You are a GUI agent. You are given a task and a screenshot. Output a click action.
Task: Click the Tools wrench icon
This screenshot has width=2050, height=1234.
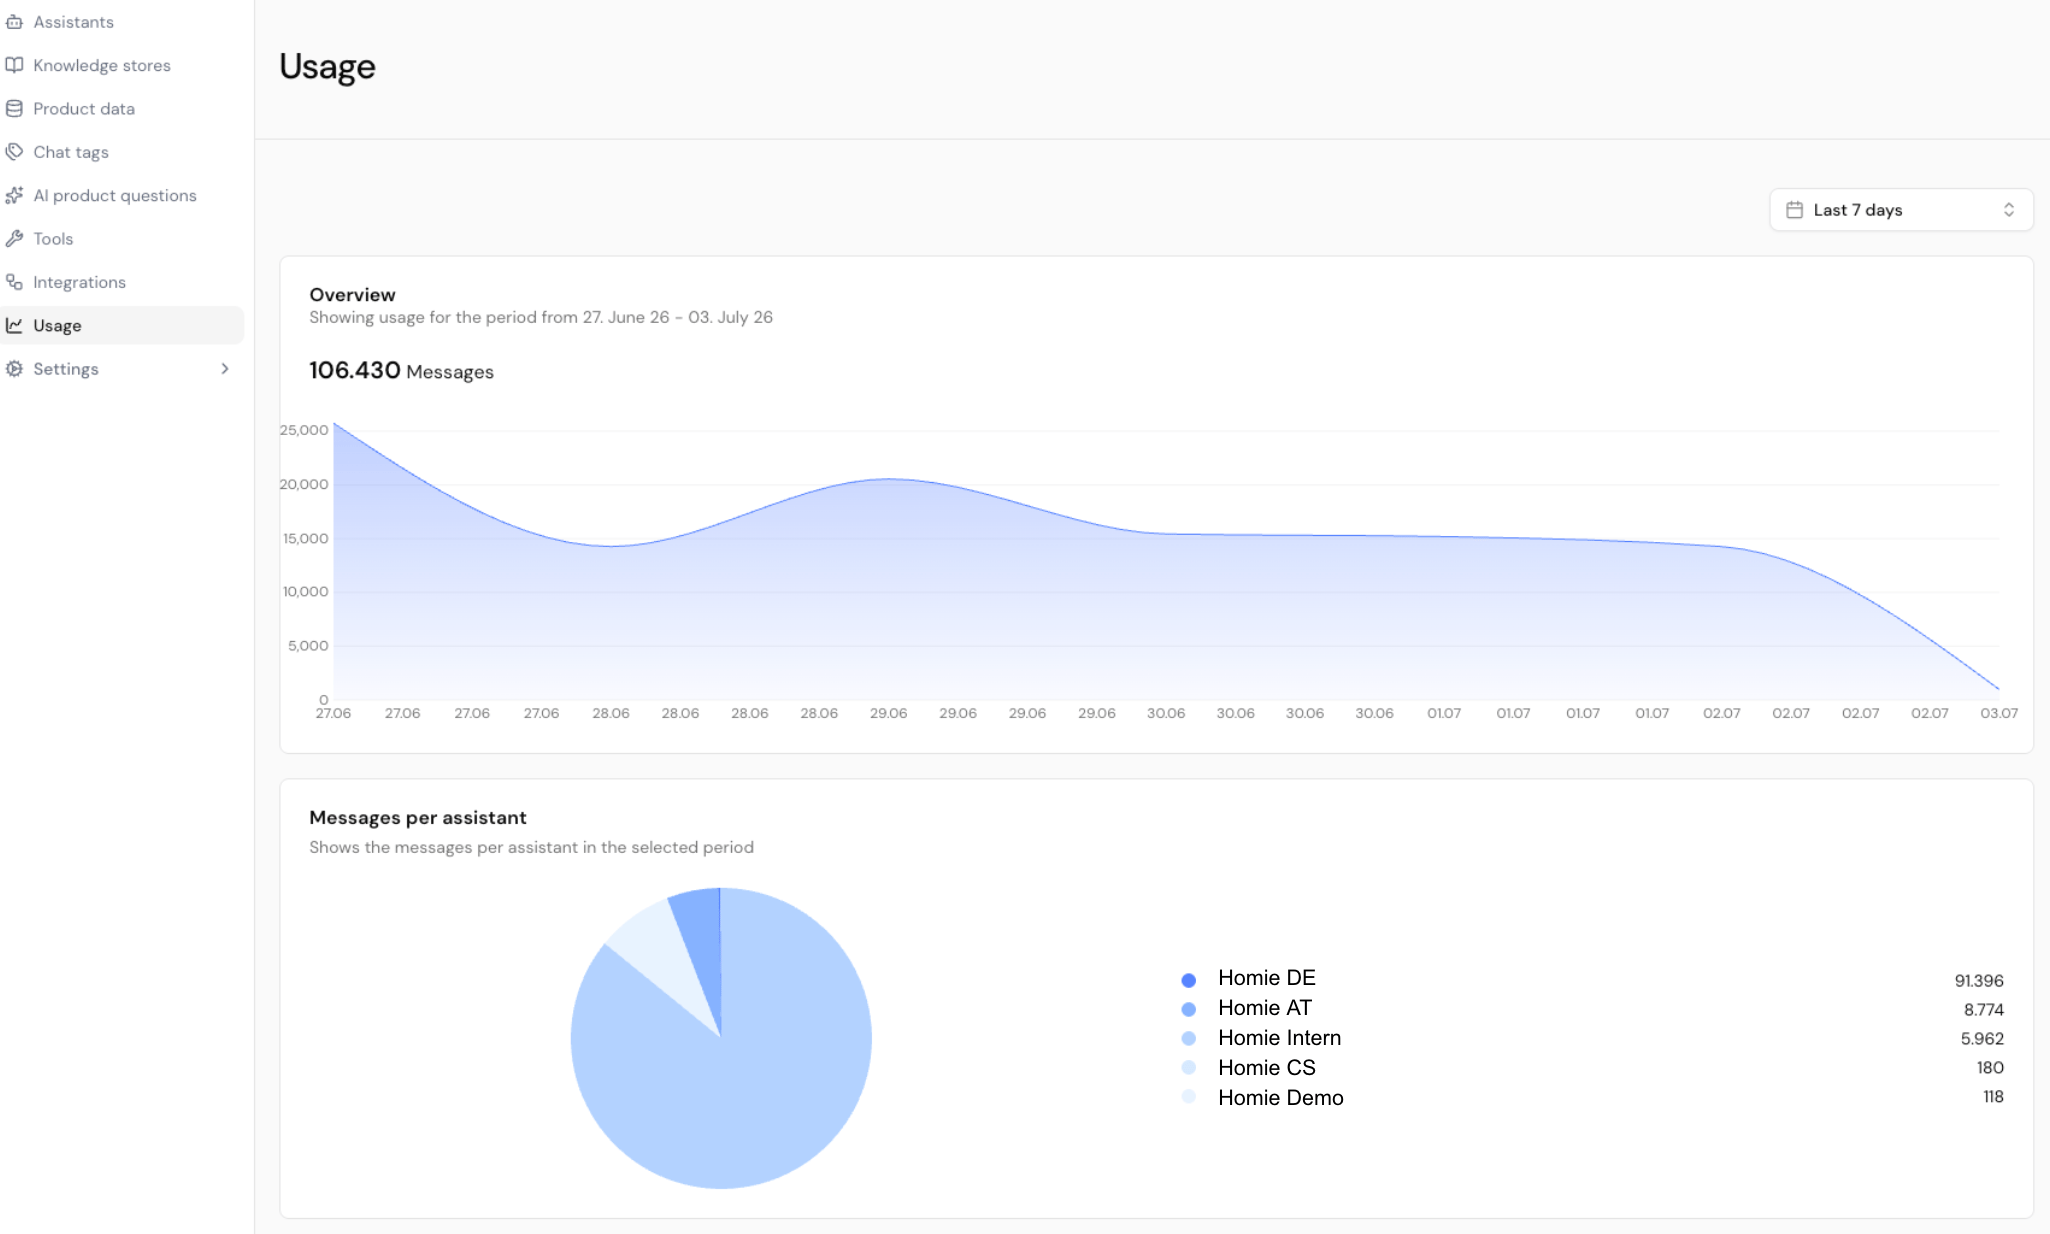coord(14,238)
